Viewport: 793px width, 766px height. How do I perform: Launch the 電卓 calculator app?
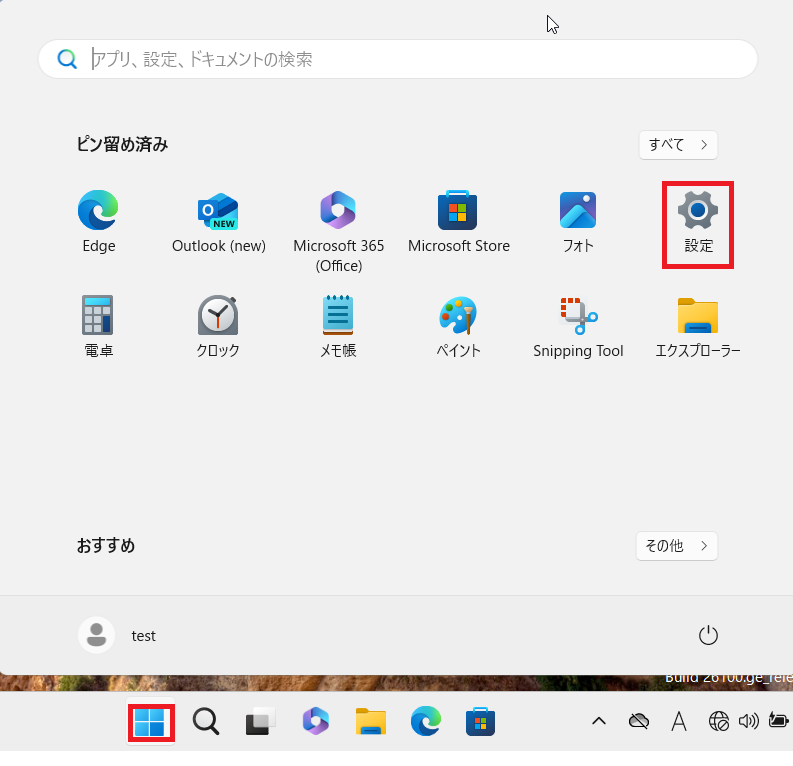(98, 327)
